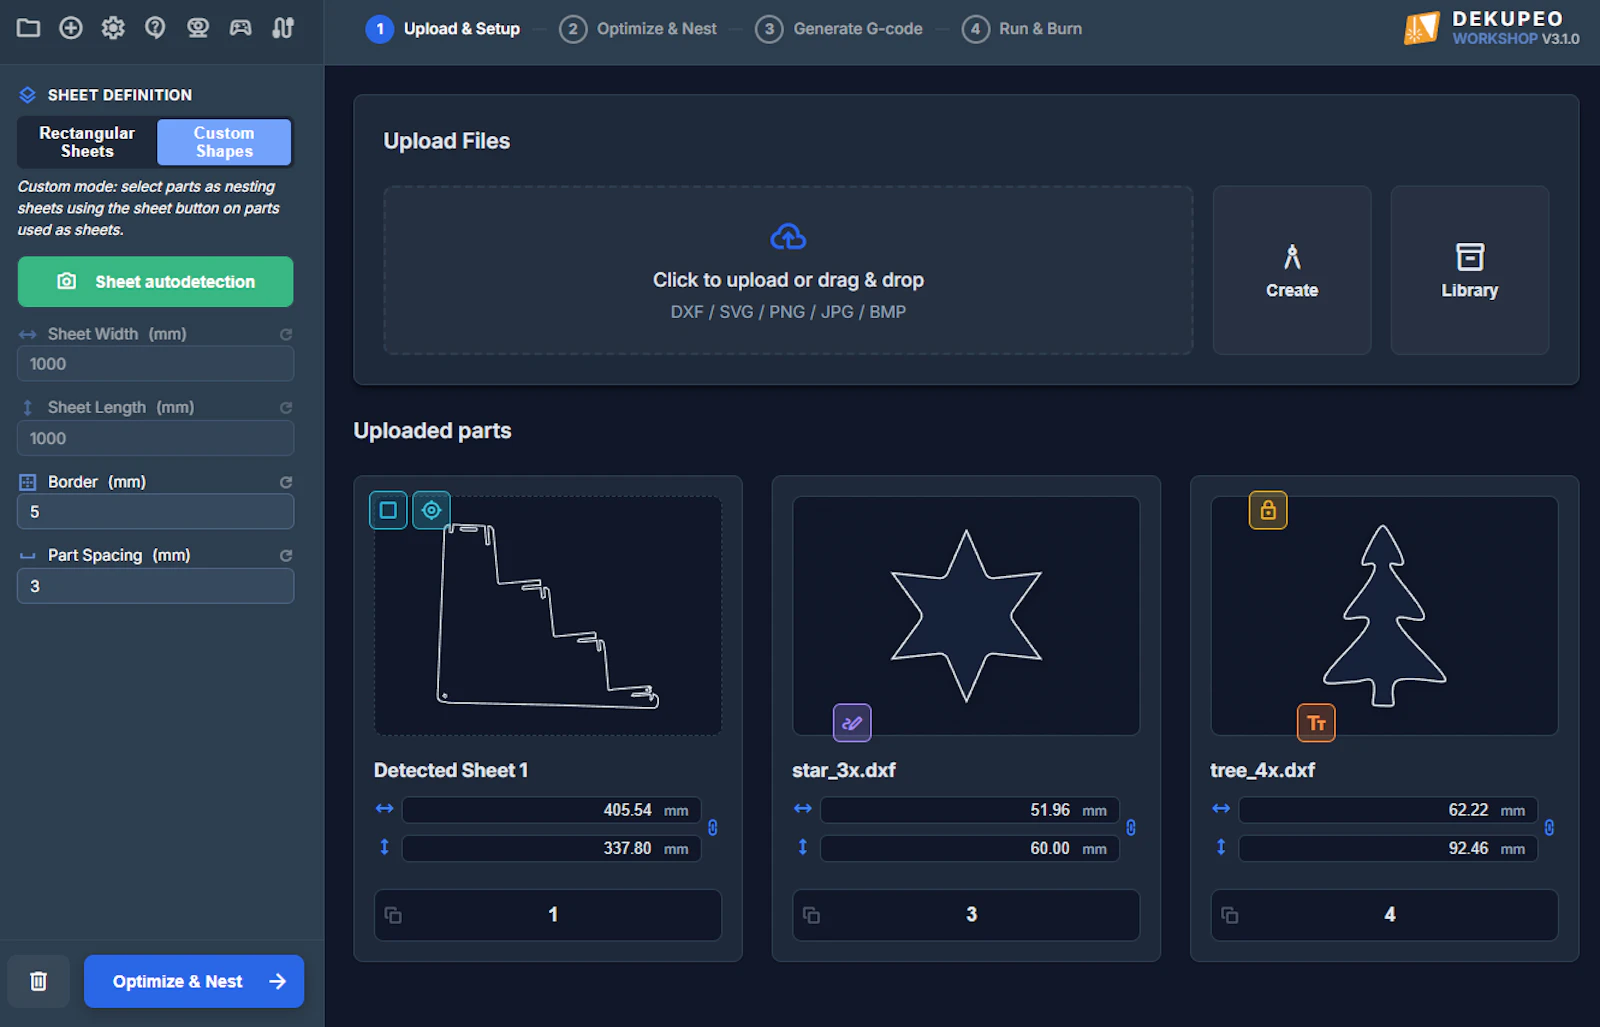This screenshot has height=1027, width=1600.
Task: Reset Border value with its refresh icon
Action: [286, 482]
